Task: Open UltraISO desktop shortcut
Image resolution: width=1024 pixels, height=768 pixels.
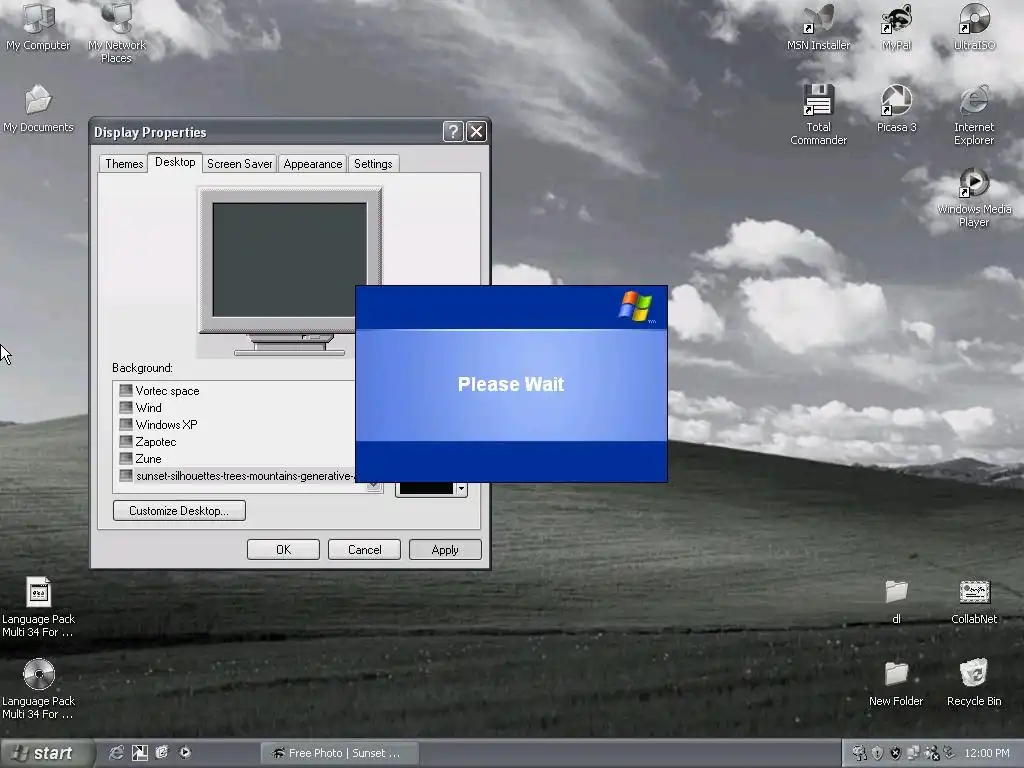Action: [974, 26]
